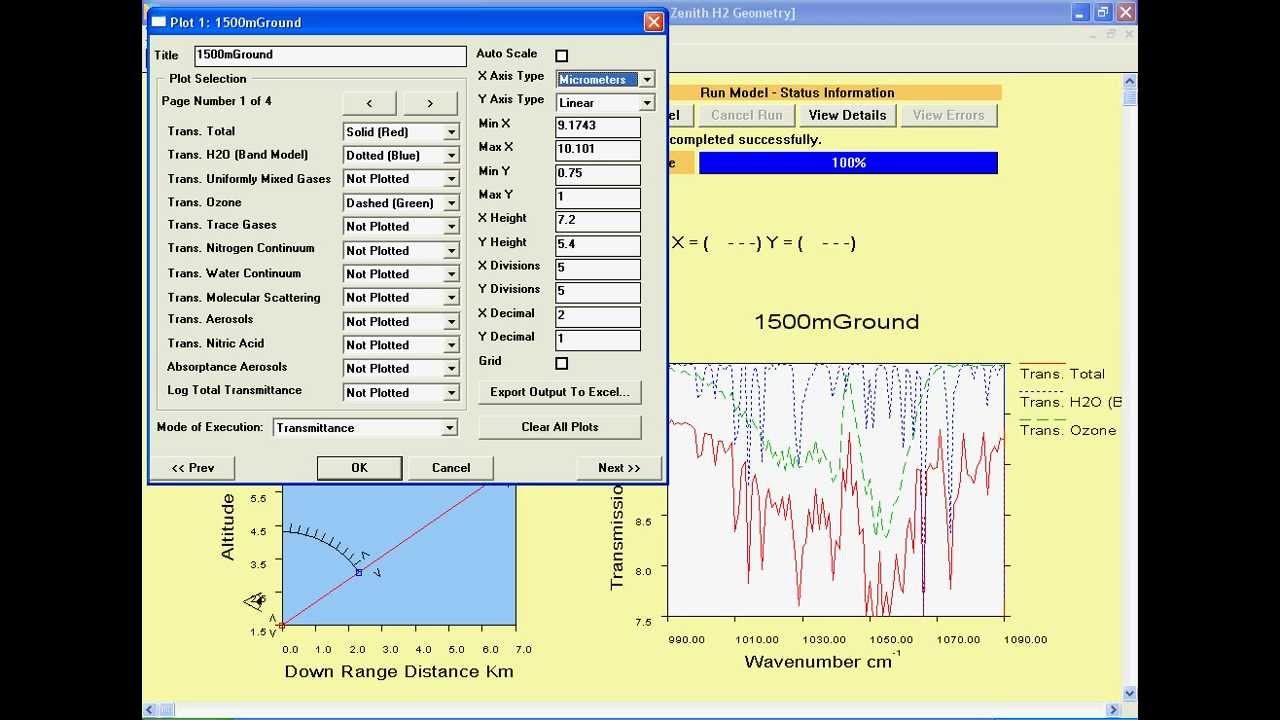Click the 1500mGround chart title
Viewport: 1280px width, 720px height.
pyautogui.click(x=836, y=322)
